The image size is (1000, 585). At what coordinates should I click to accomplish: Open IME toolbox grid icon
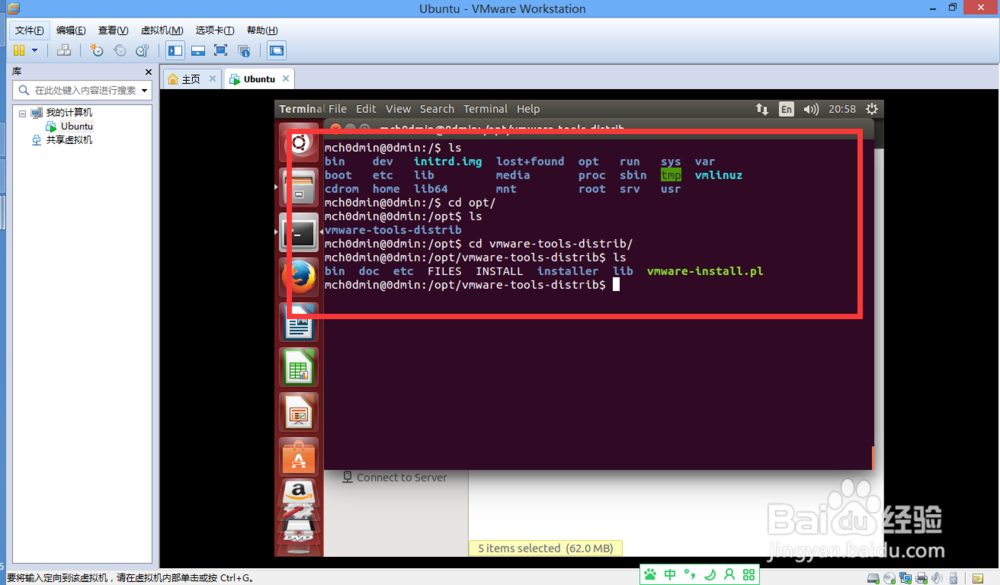click(x=749, y=574)
